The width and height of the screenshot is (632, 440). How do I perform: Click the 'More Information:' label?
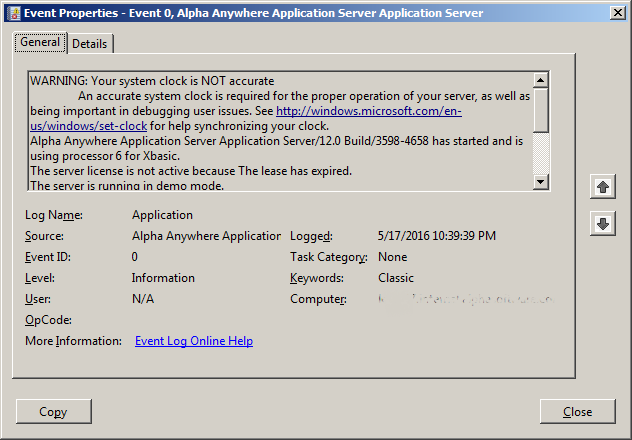(73, 341)
